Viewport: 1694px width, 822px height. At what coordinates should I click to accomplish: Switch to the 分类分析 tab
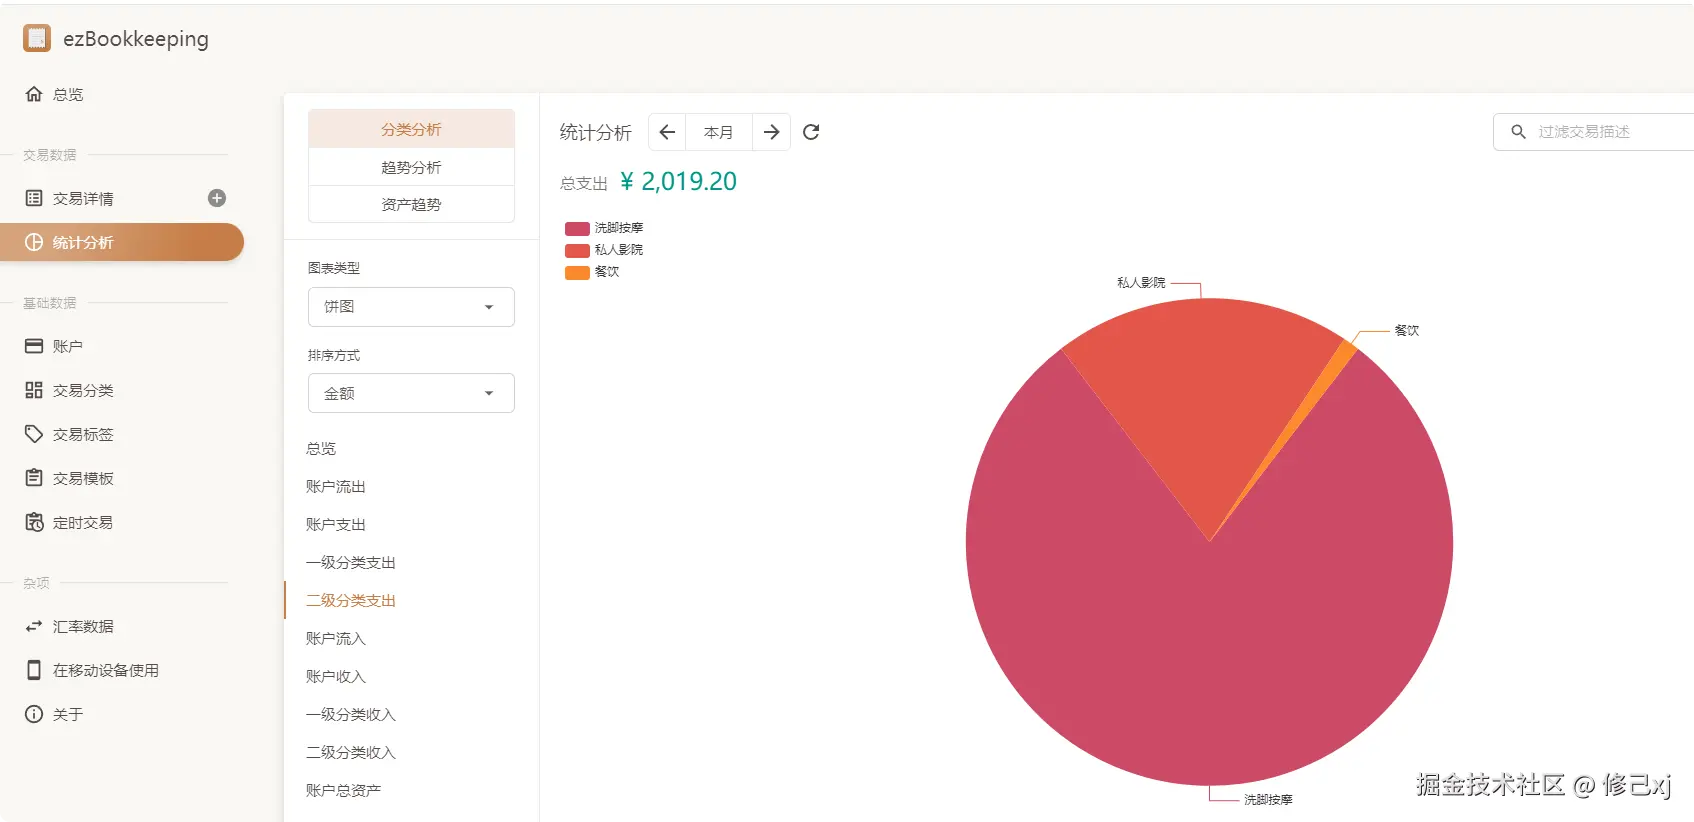(411, 129)
